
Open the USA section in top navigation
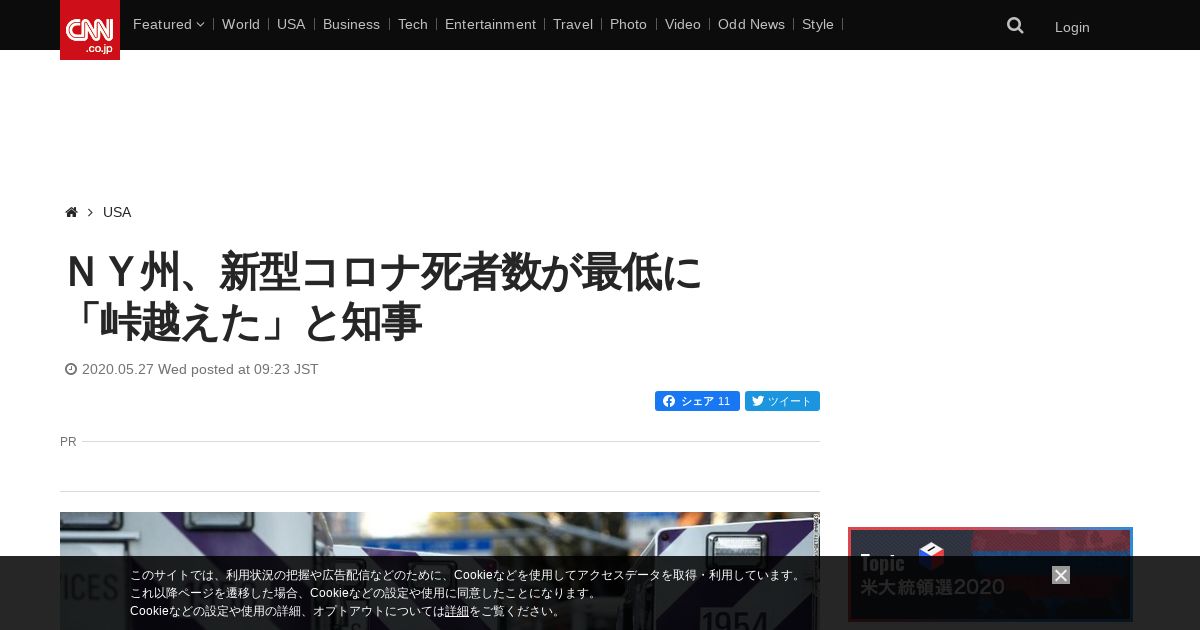[291, 24]
